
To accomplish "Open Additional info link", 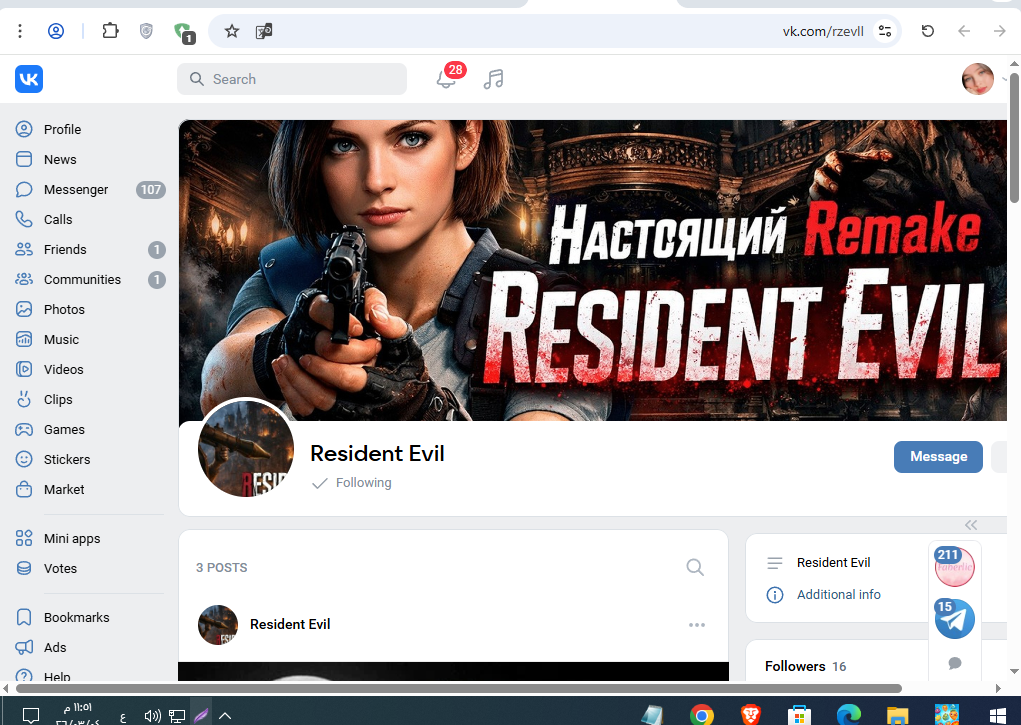I will [838, 595].
